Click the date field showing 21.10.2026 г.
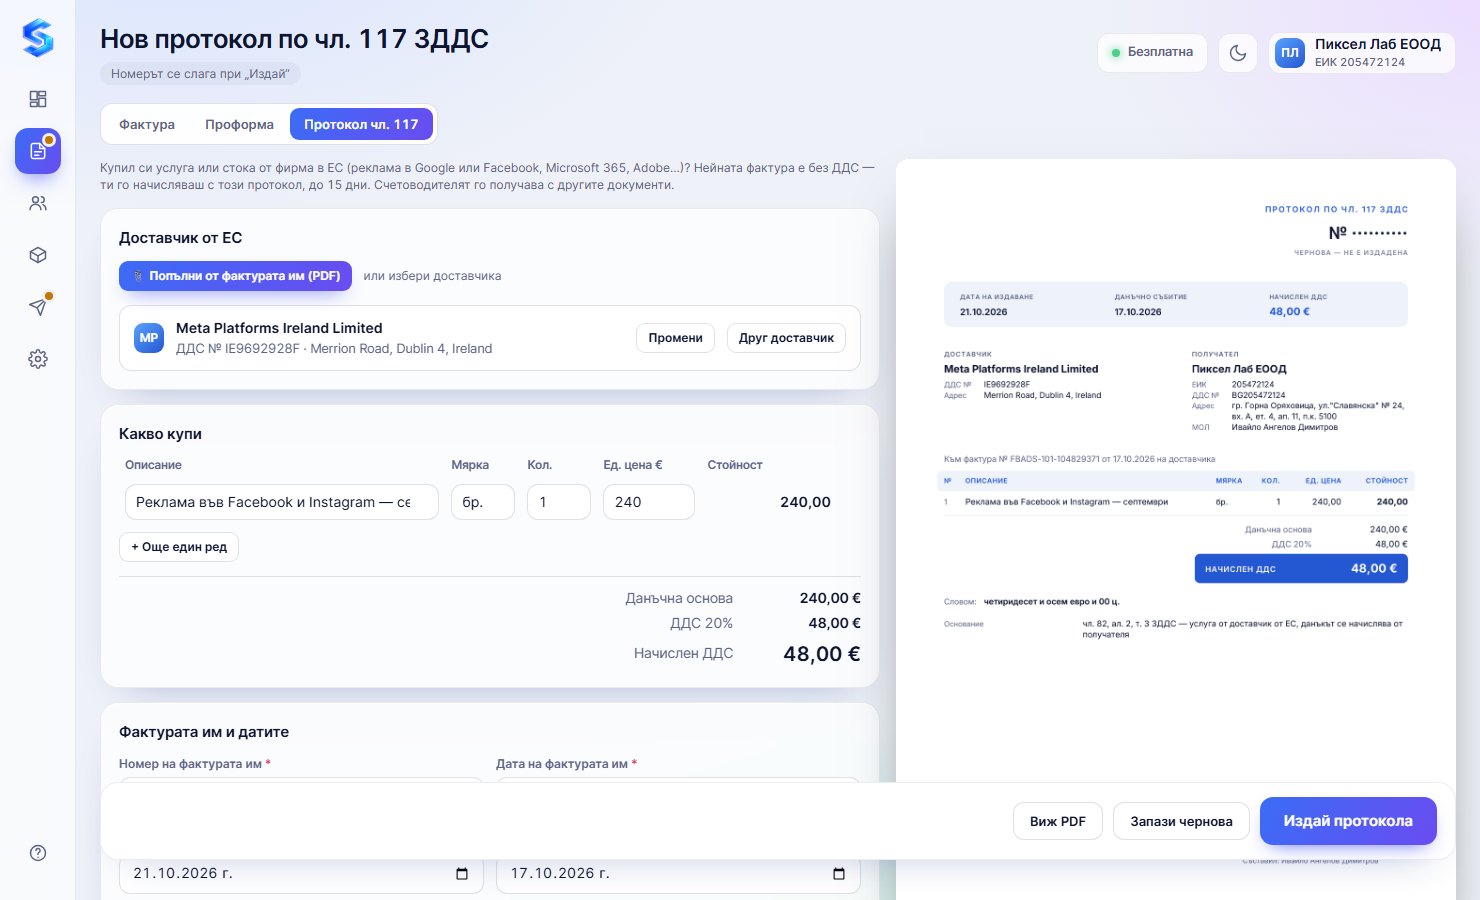Image resolution: width=1480 pixels, height=900 pixels. tap(301, 874)
